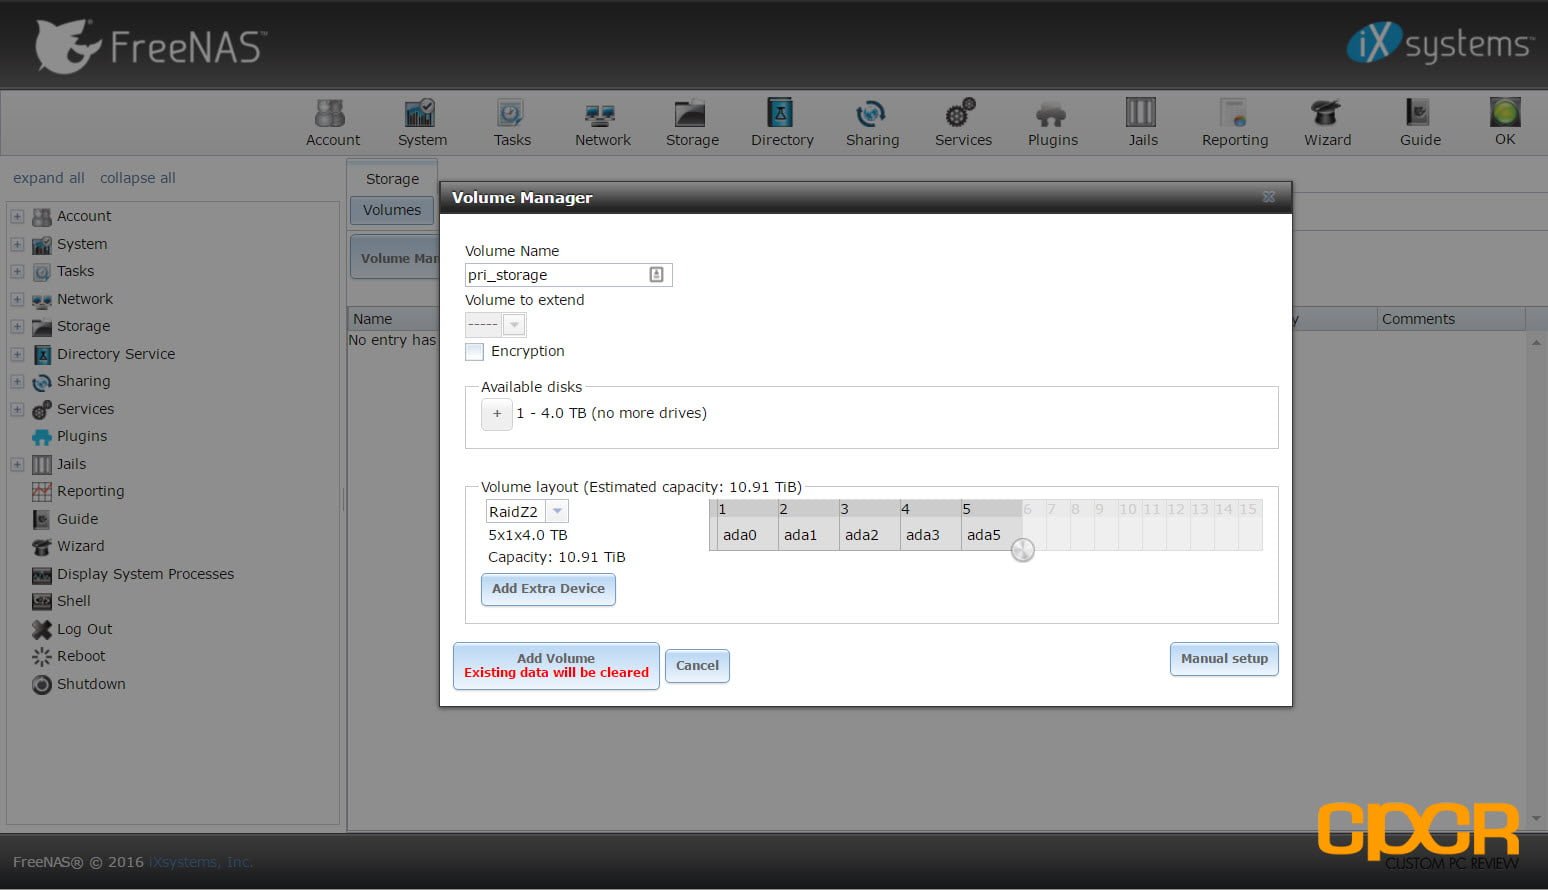Screen dimensions: 1548x890
Task: Click the Manual setup button
Action: (x=1224, y=658)
